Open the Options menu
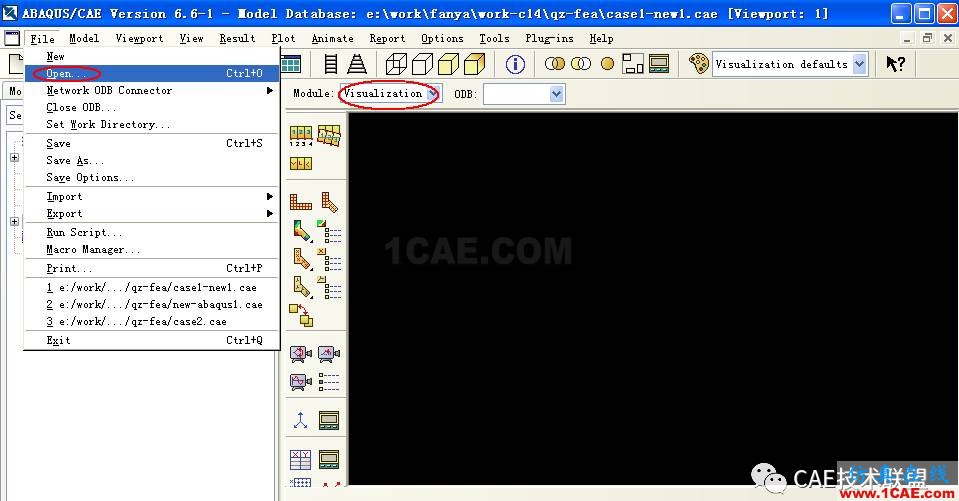Screen dimensions: 959x501 442,39
